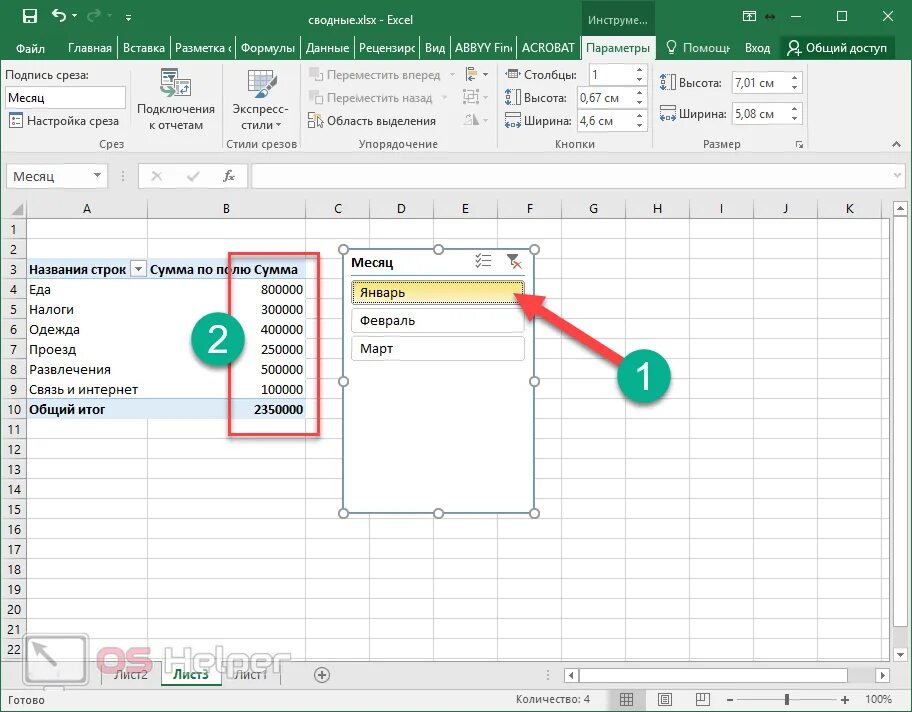912x712 pixels.
Task: Zoom out with the minus button
Action: (730, 699)
